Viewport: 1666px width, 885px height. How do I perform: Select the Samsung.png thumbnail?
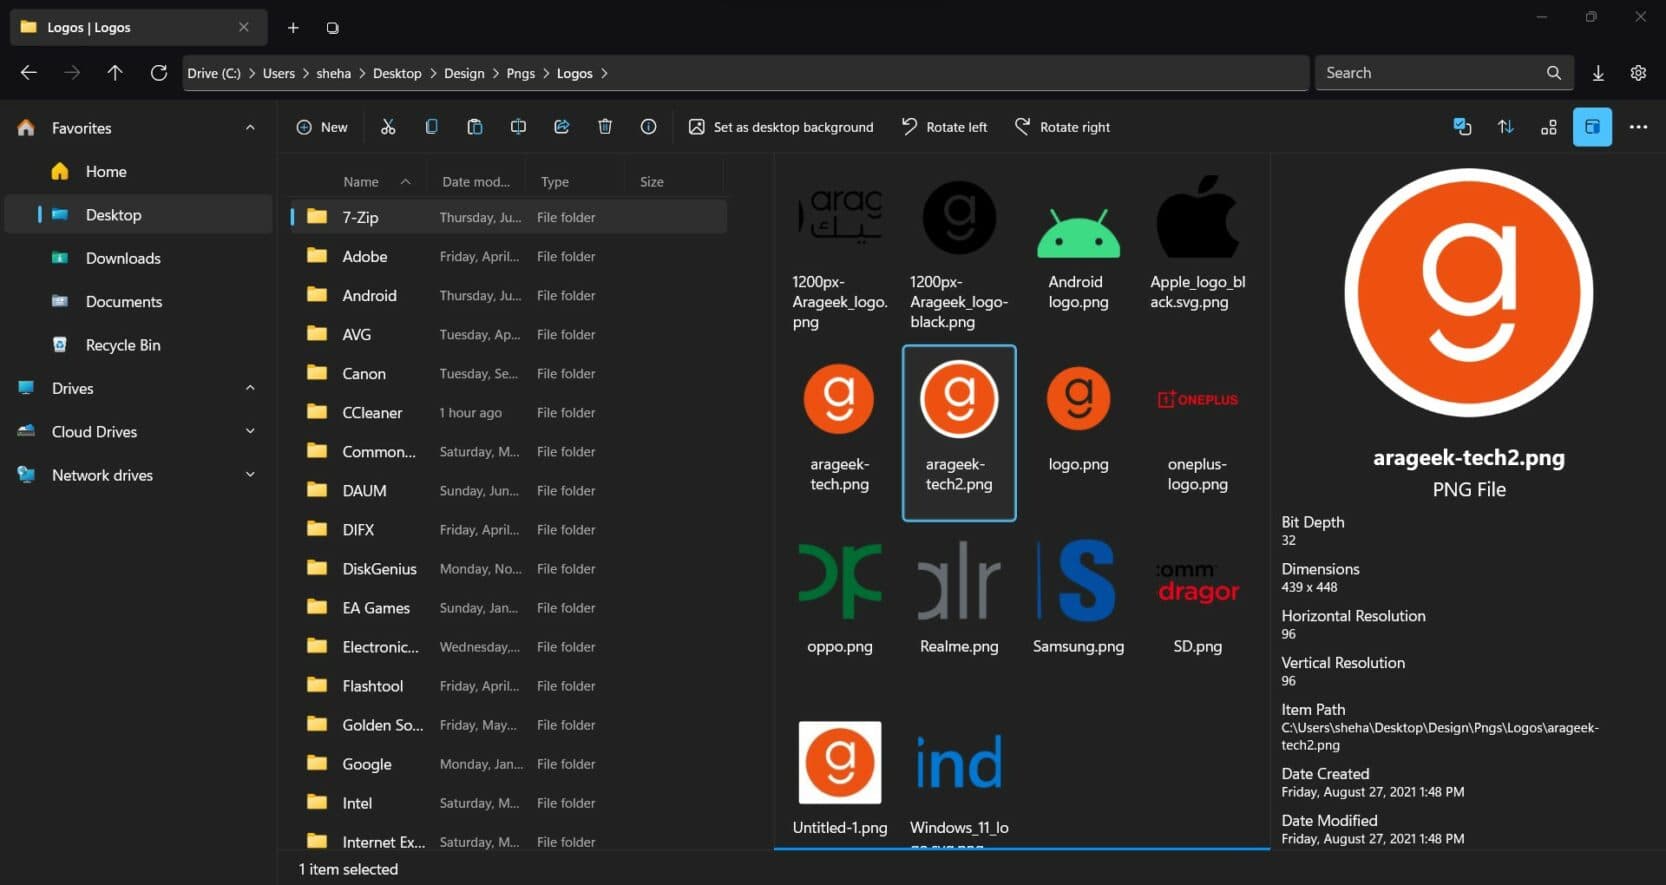click(1078, 597)
